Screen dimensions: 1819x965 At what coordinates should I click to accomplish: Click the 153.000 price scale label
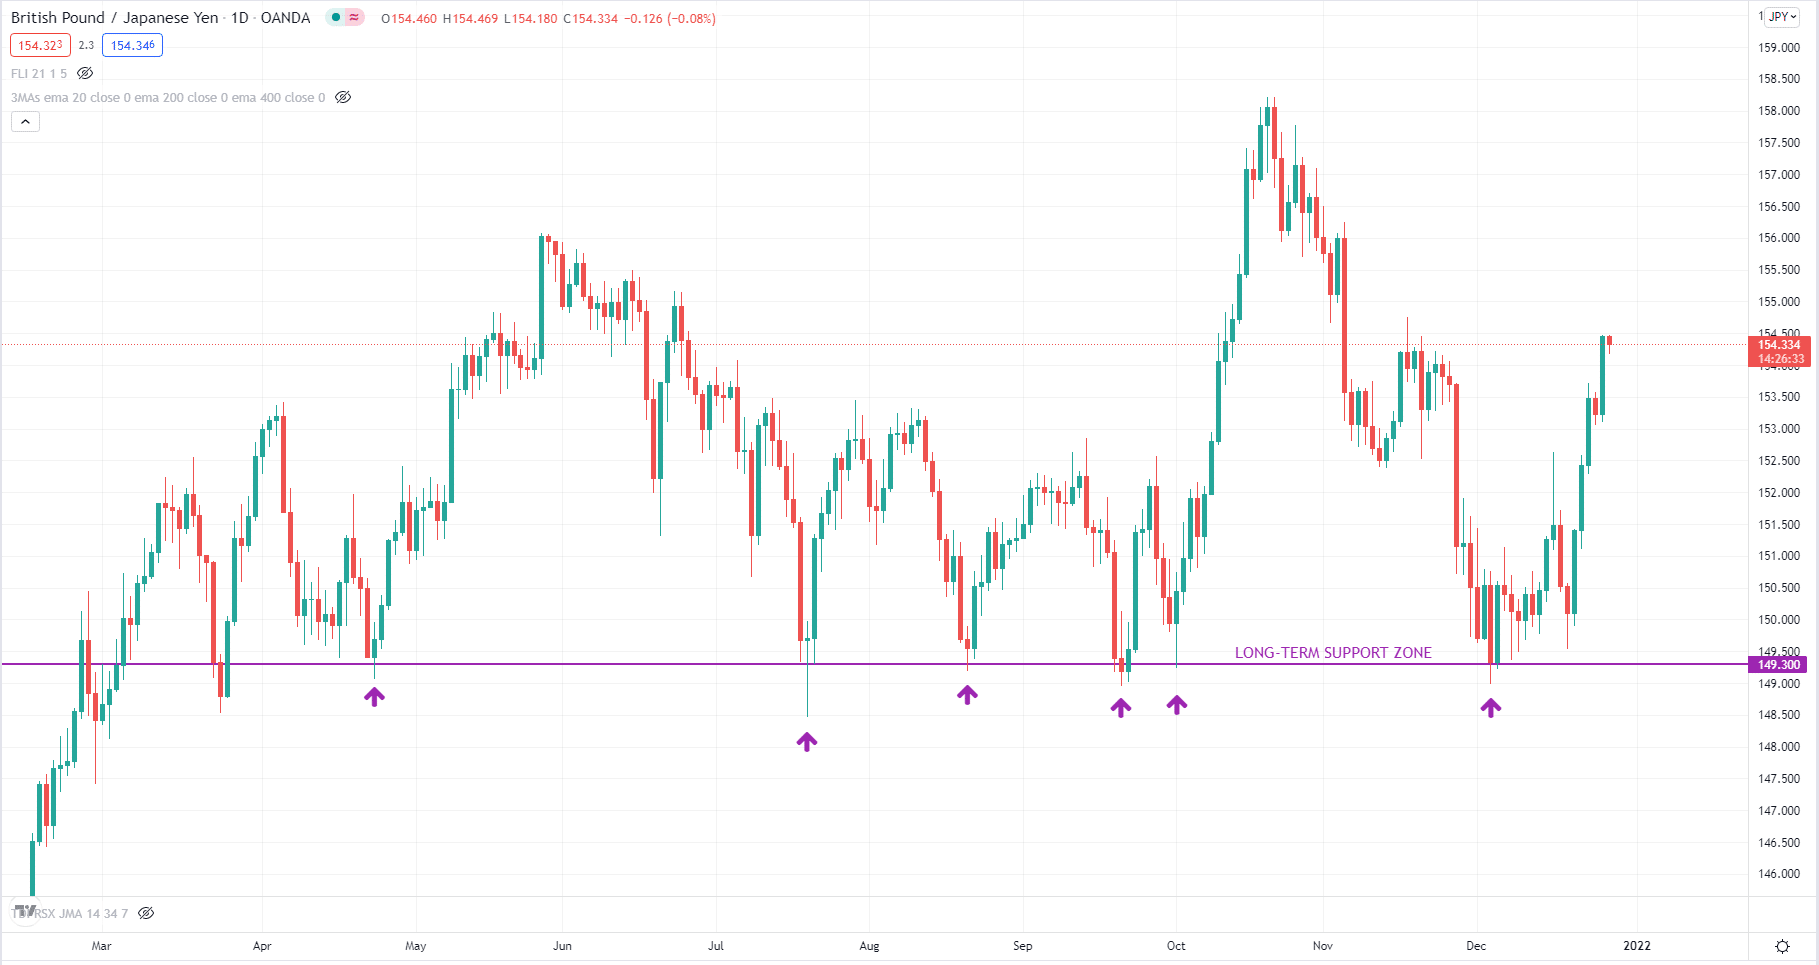click(1779, 429)
